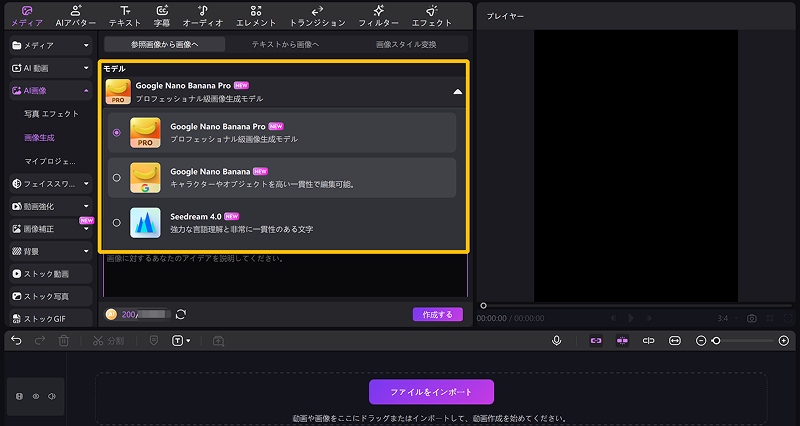Open the メディア top tab
Image resolution: width=800 pixels, height=426 pixels.
click(x=27, y=16)
